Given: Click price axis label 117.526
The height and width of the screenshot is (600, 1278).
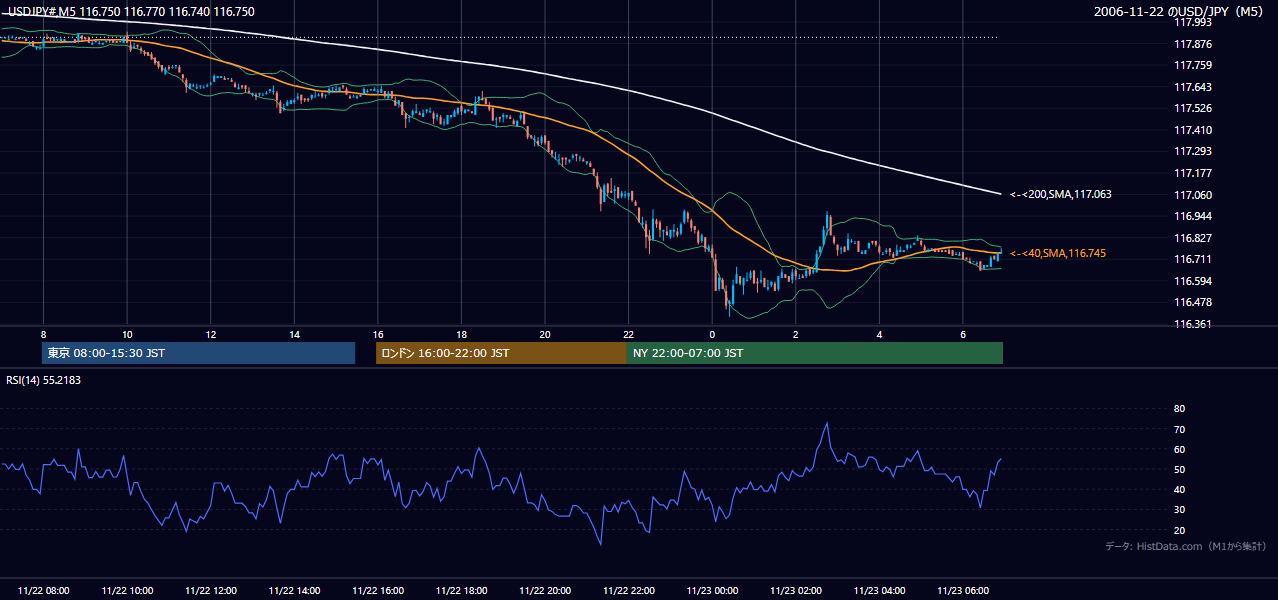Looking at the screenshot, I should click(1192, 108).
